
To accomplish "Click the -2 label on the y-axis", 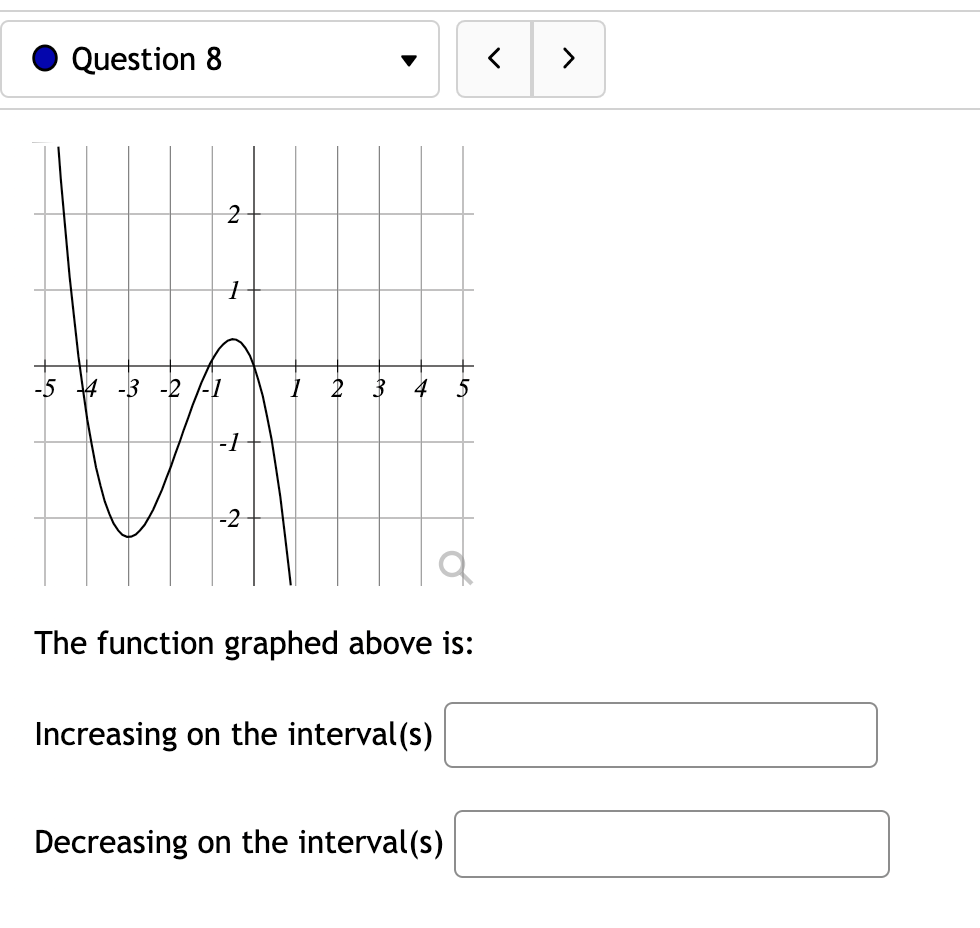I will pos(229,519).
